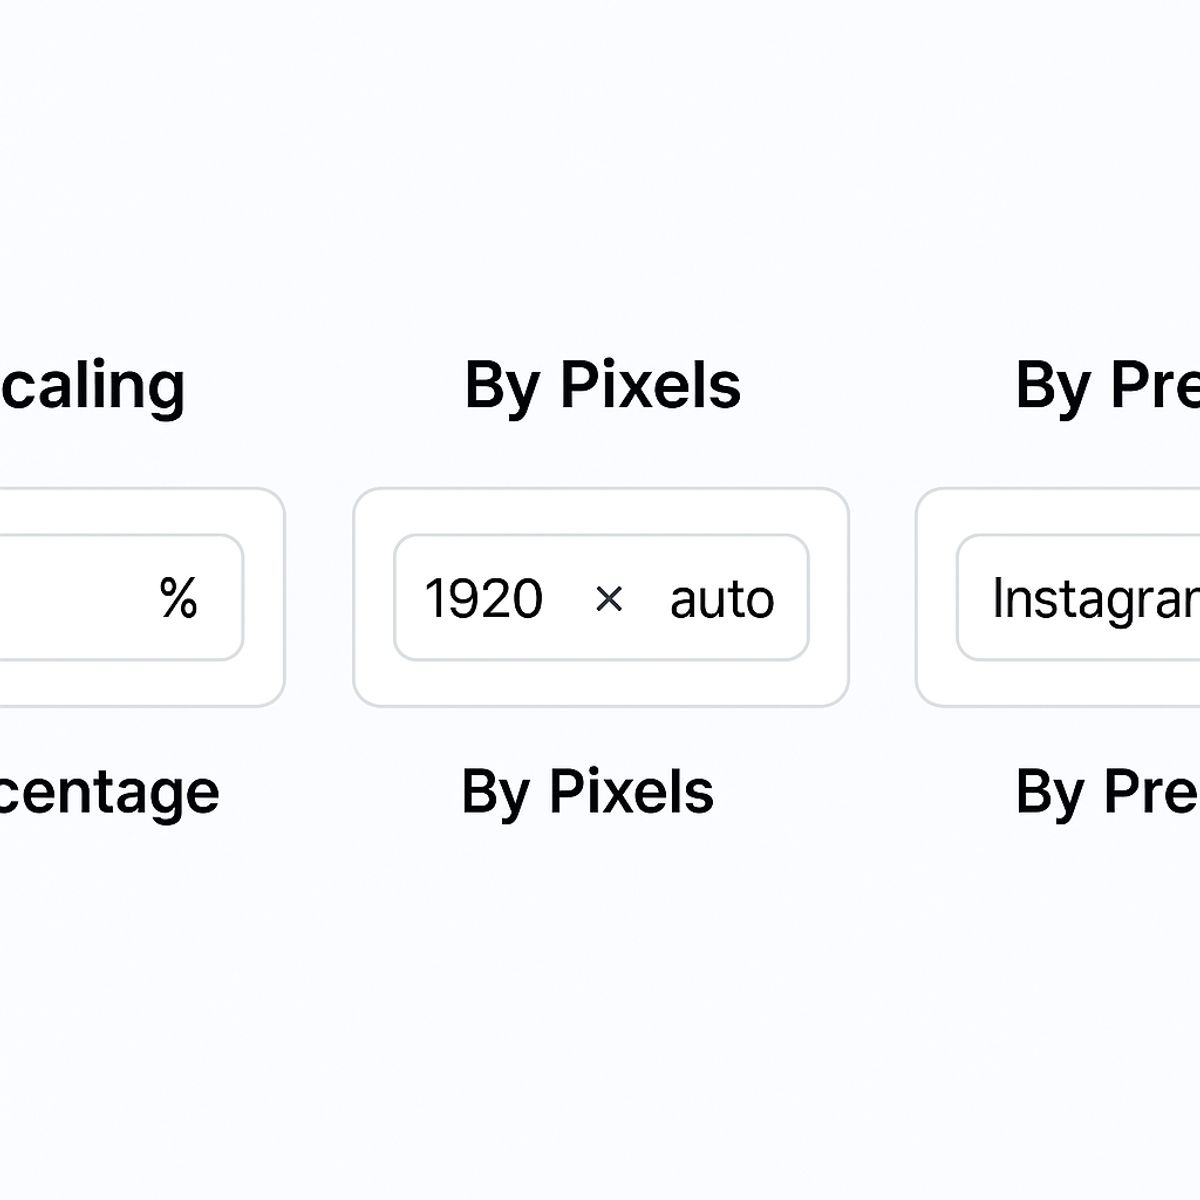
Task: Open the Instagram preset dropdown
Action: point(1090,598)
